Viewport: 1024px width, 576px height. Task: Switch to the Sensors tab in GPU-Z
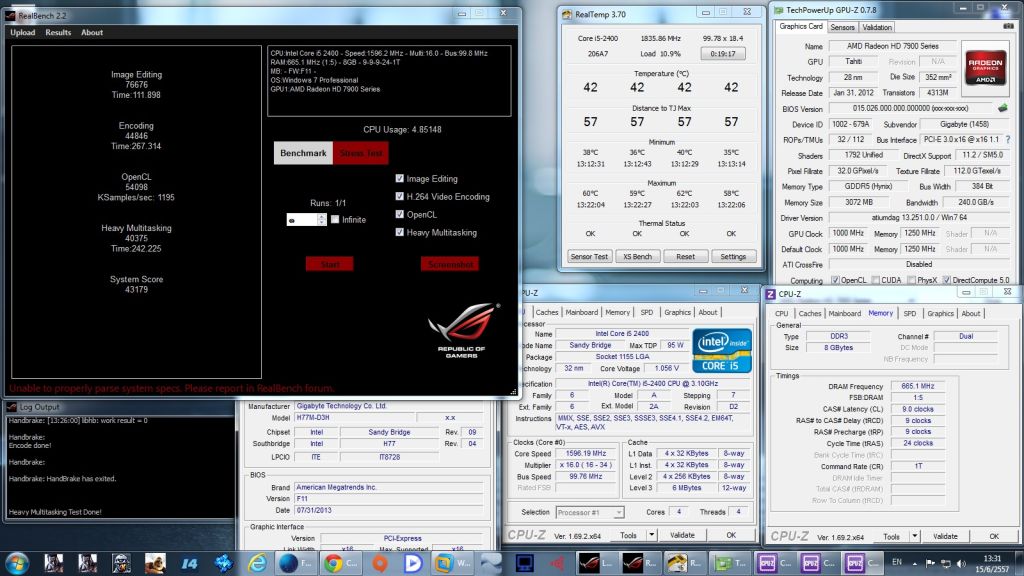(842, 27)
